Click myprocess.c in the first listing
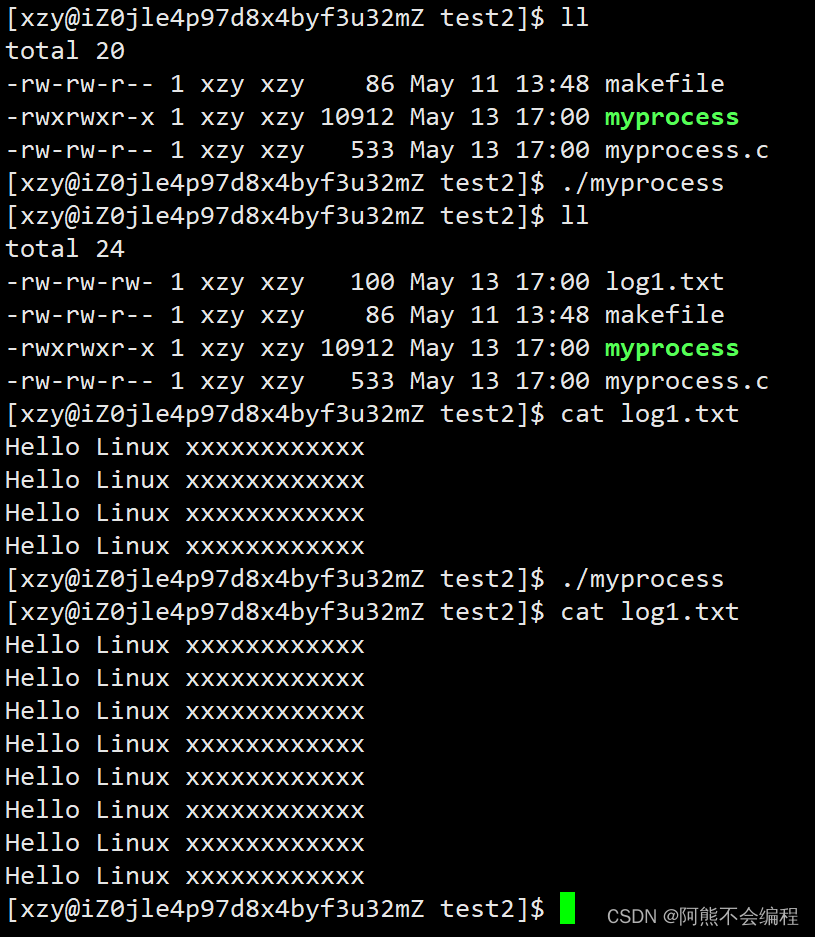 [x=687, y=151]
